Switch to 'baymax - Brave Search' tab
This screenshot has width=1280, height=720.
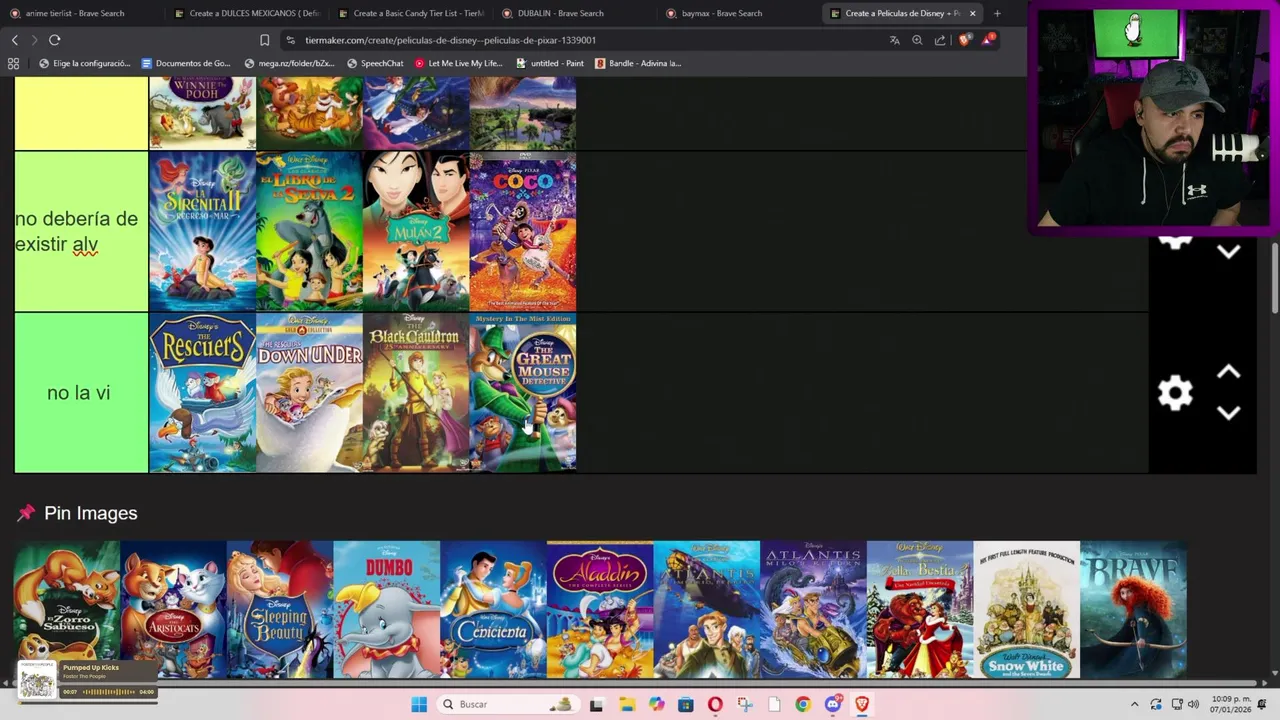[738, 13]
